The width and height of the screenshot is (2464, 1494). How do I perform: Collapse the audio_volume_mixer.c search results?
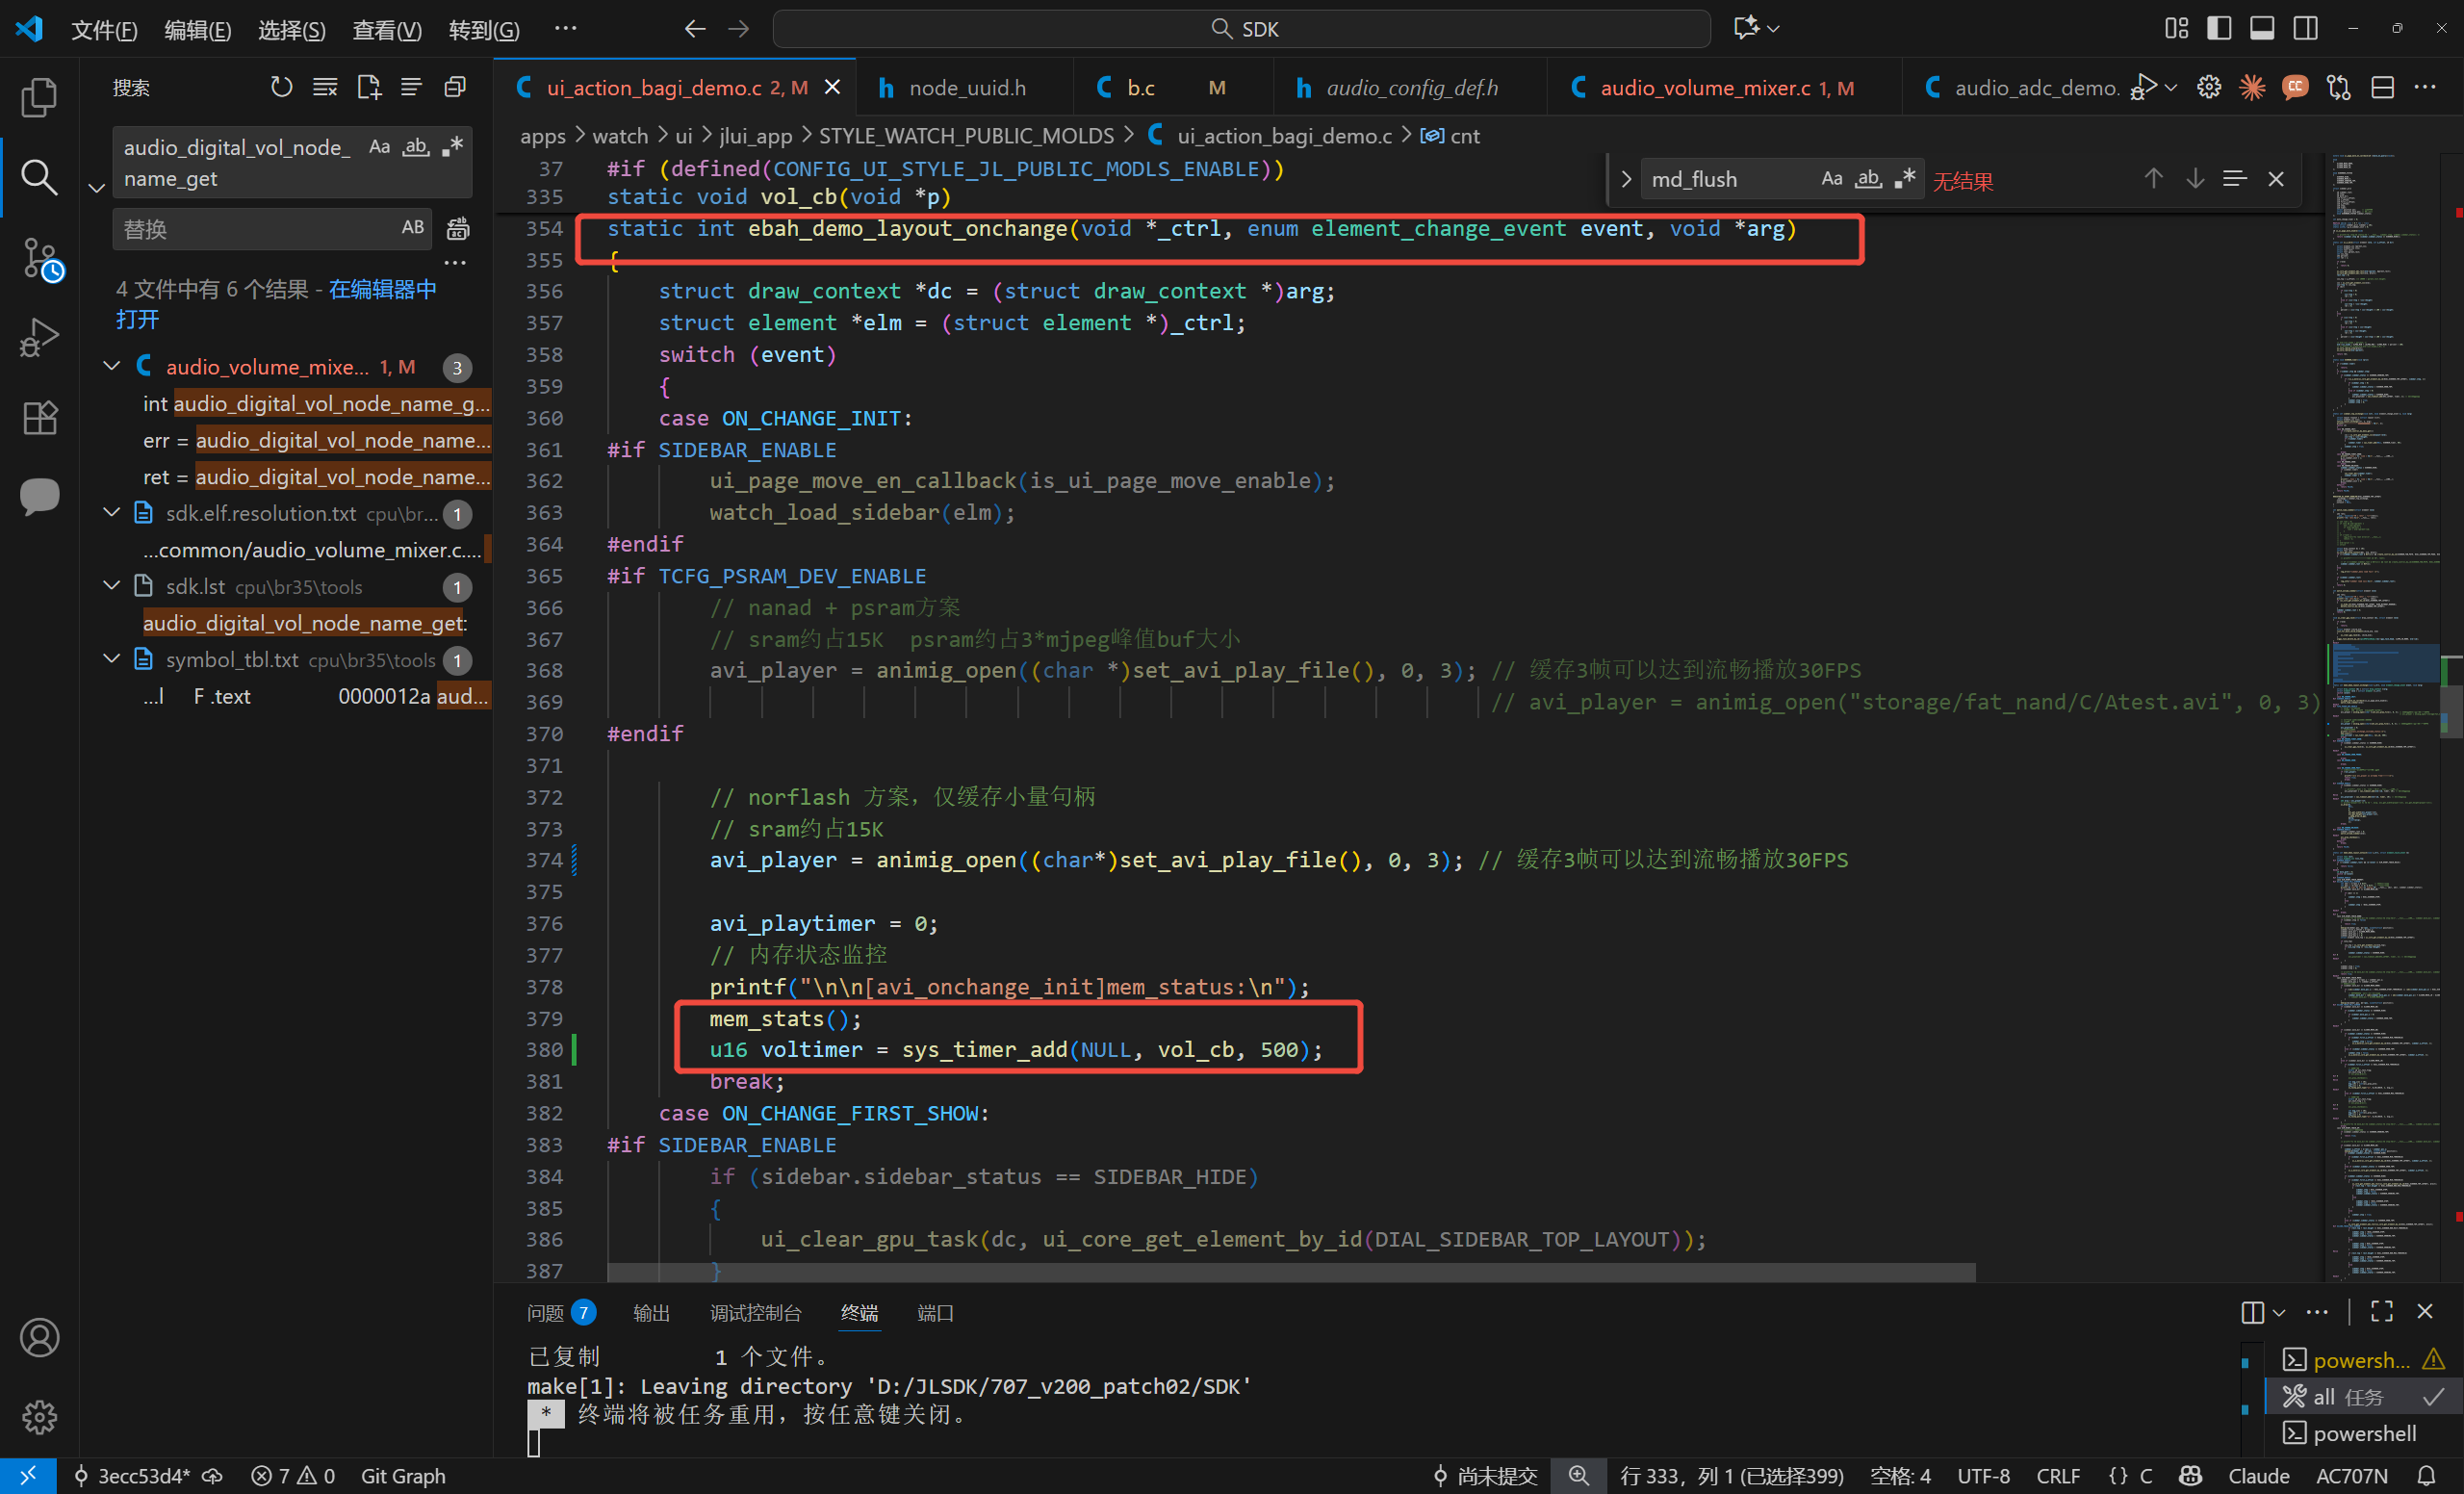coord(112,366)
